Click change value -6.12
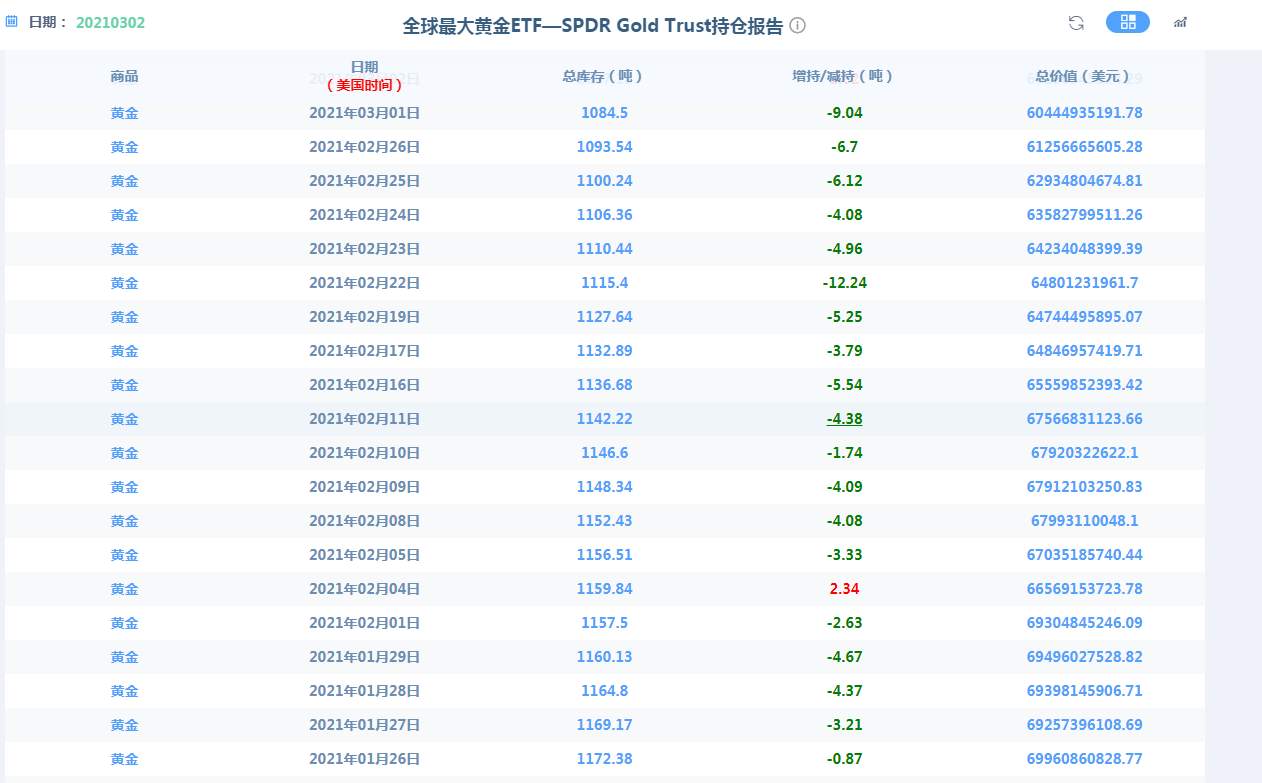This screenshot has width=1262, height=783. tap(844, 181)
